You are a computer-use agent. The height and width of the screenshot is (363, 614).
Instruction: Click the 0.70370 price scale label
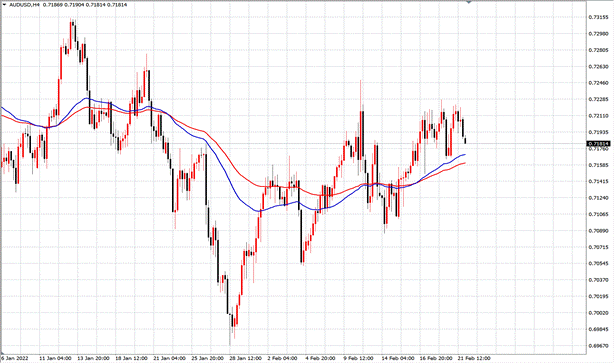(598, 280)
